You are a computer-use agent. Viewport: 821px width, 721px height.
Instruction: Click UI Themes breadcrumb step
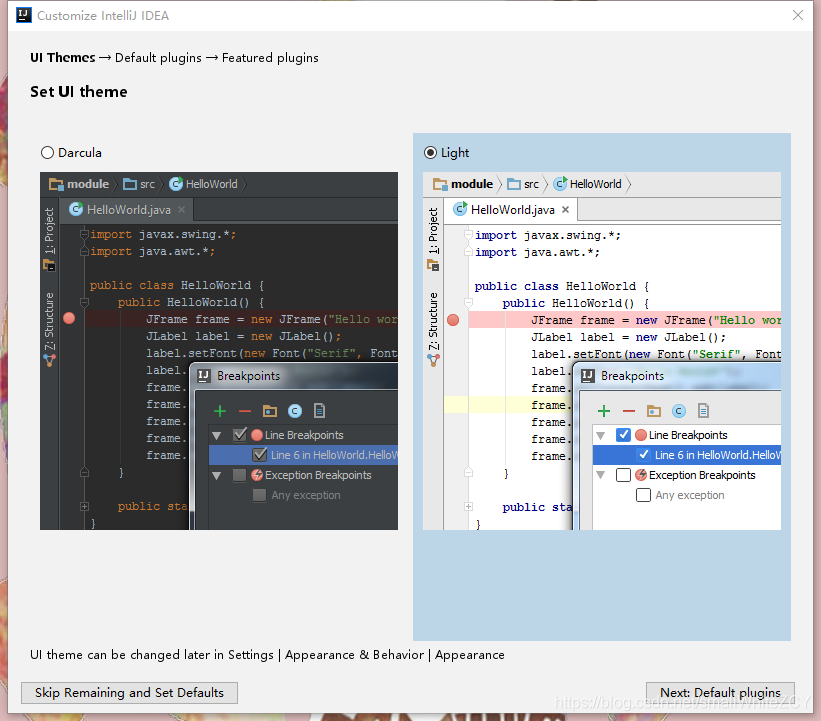(x=63, y=58)
